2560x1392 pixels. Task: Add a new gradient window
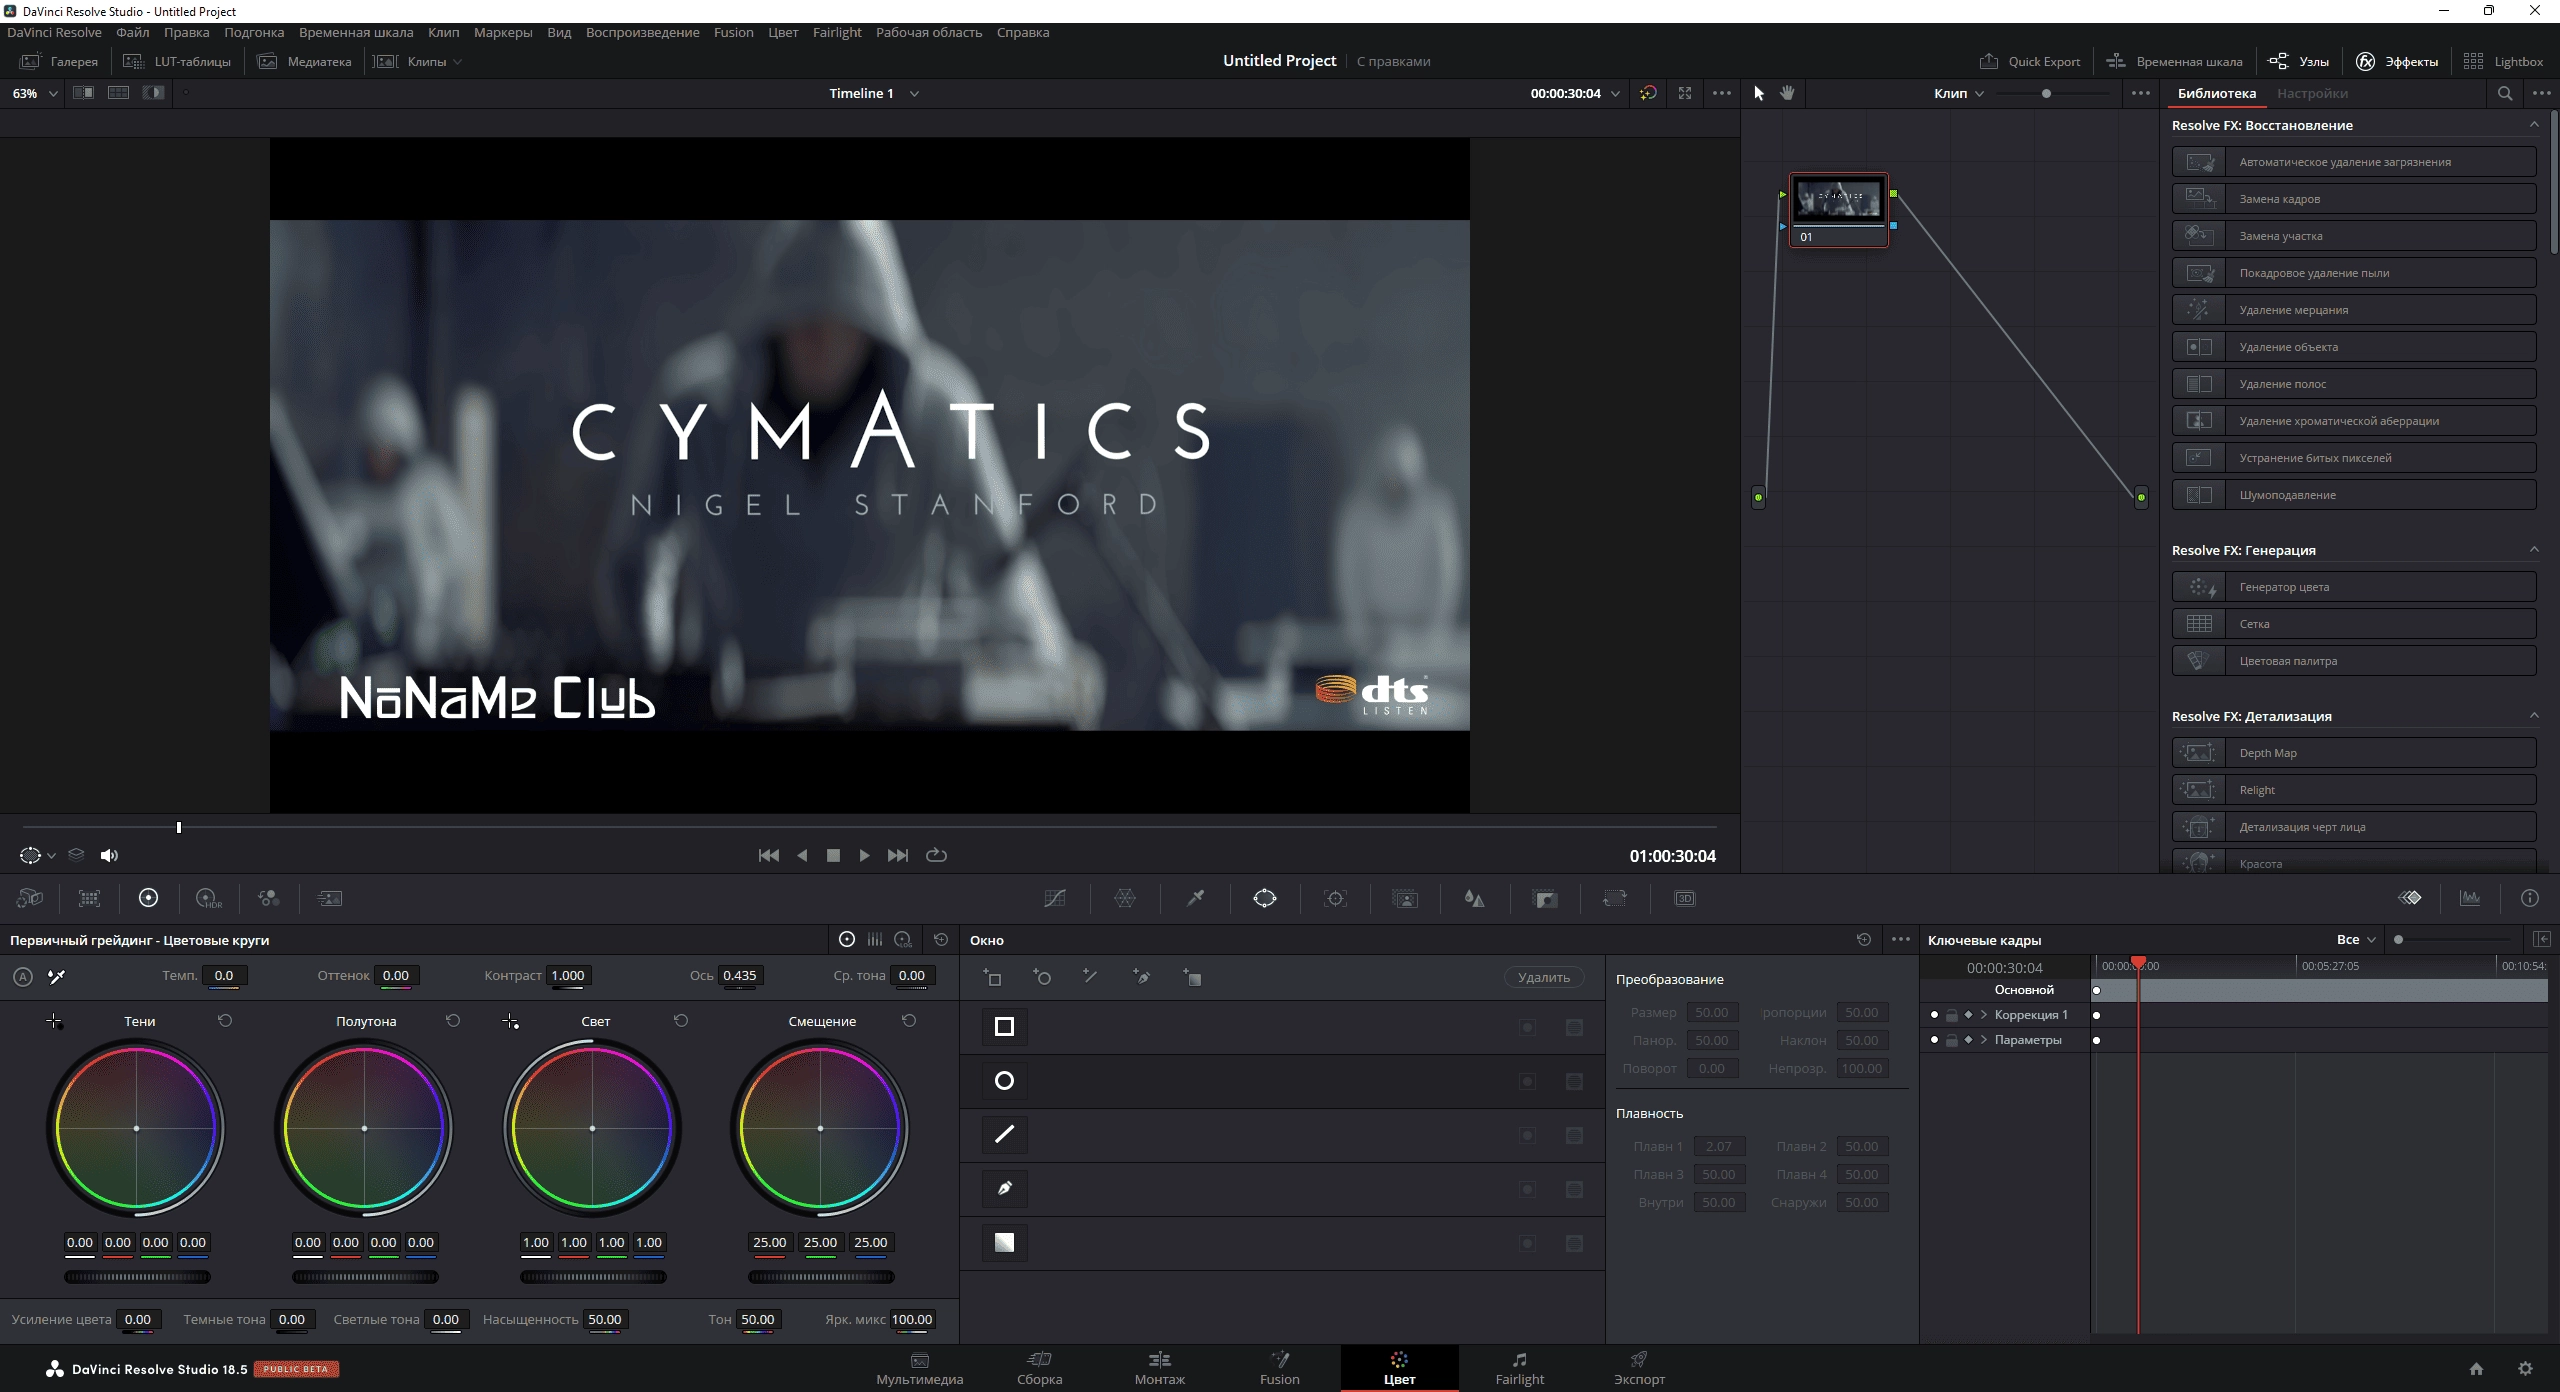(x=1192, y=977)
